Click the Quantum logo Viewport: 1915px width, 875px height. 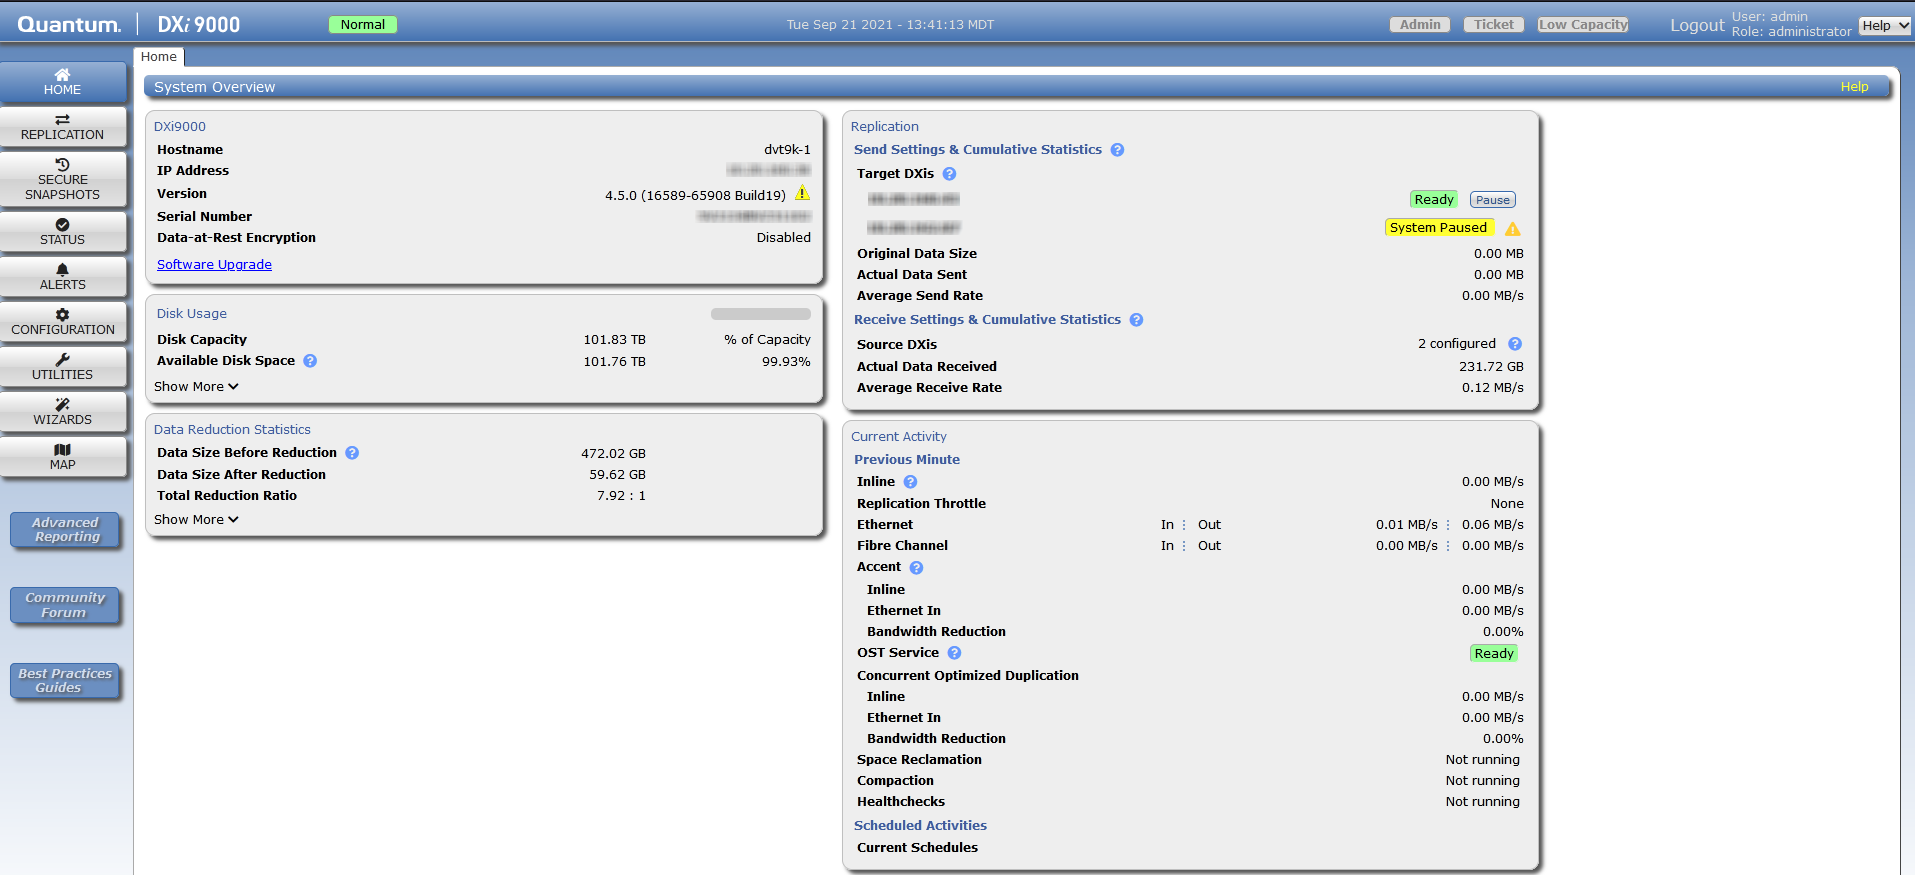point(69,25)
